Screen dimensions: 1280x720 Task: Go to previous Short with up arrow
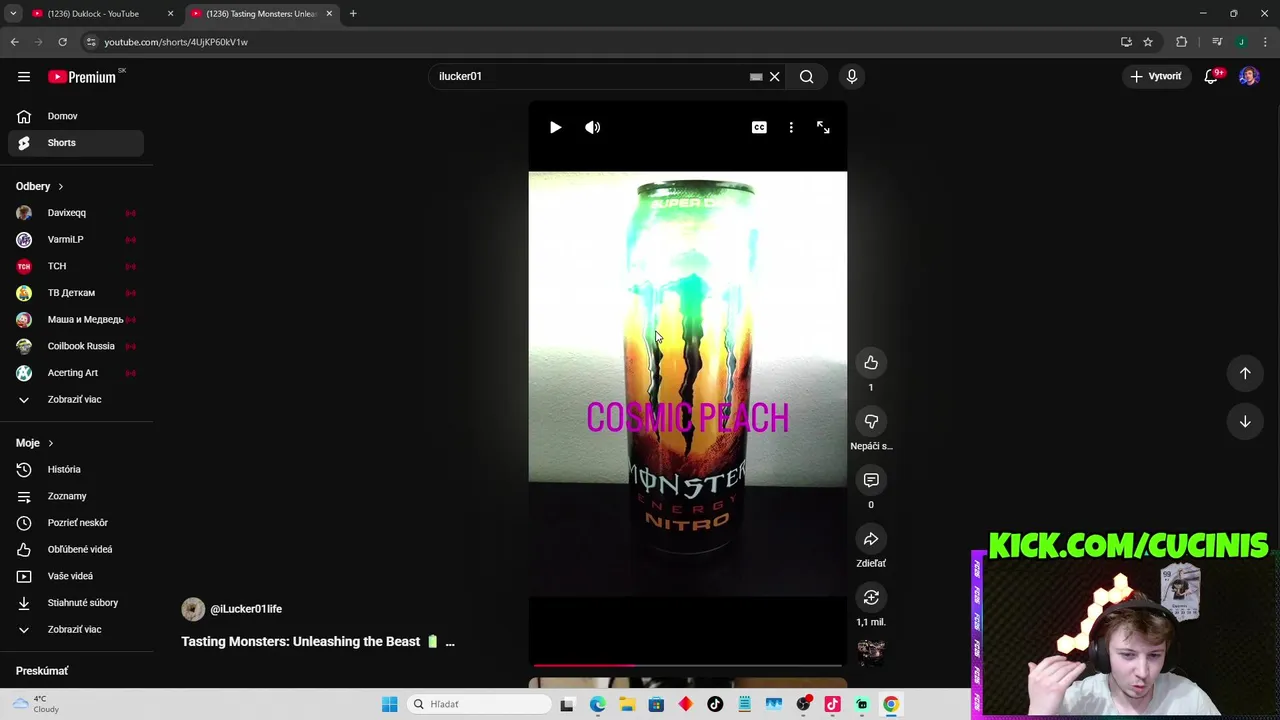click(x=1245, y=373)
